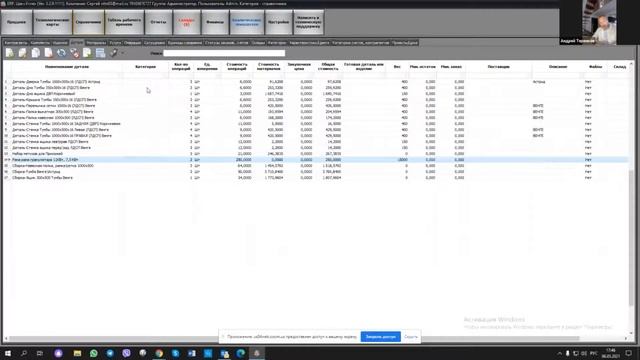The width and height of the screenshot is (640, 360).
Task: Open the Отчеты section button
Action: pos(158,22)
